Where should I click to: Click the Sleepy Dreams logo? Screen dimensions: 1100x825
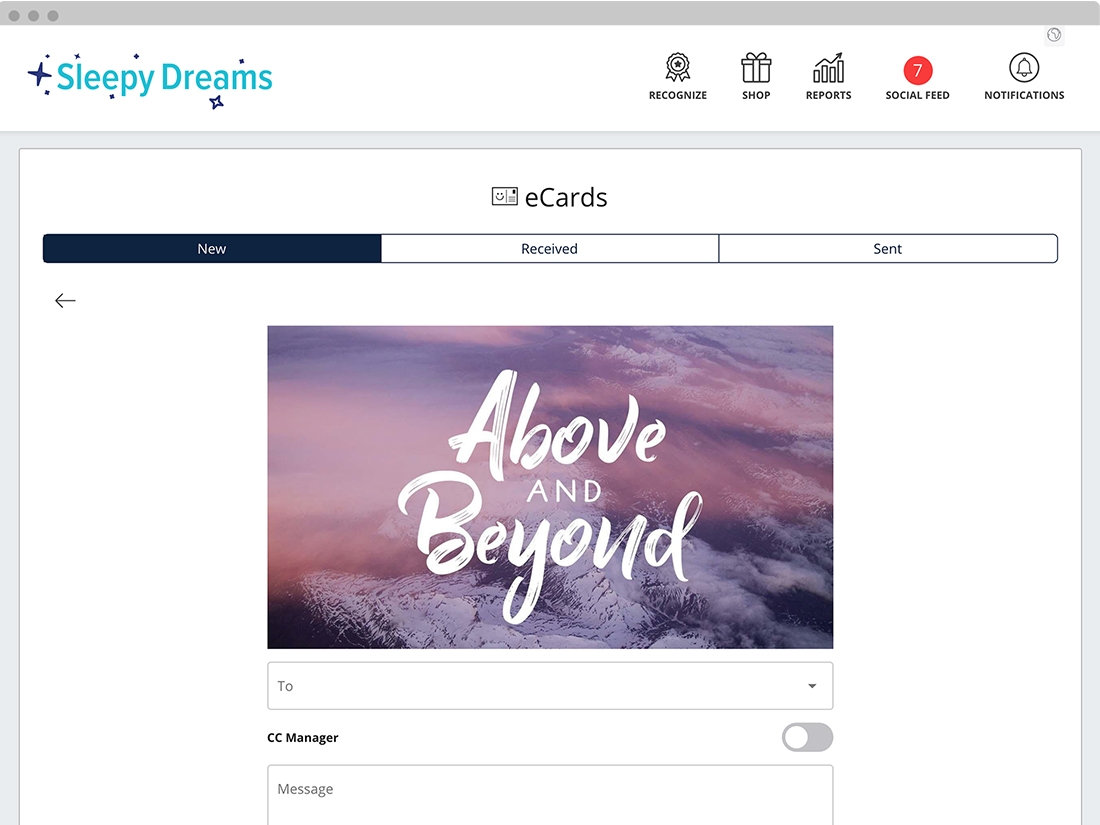point(150,79)
